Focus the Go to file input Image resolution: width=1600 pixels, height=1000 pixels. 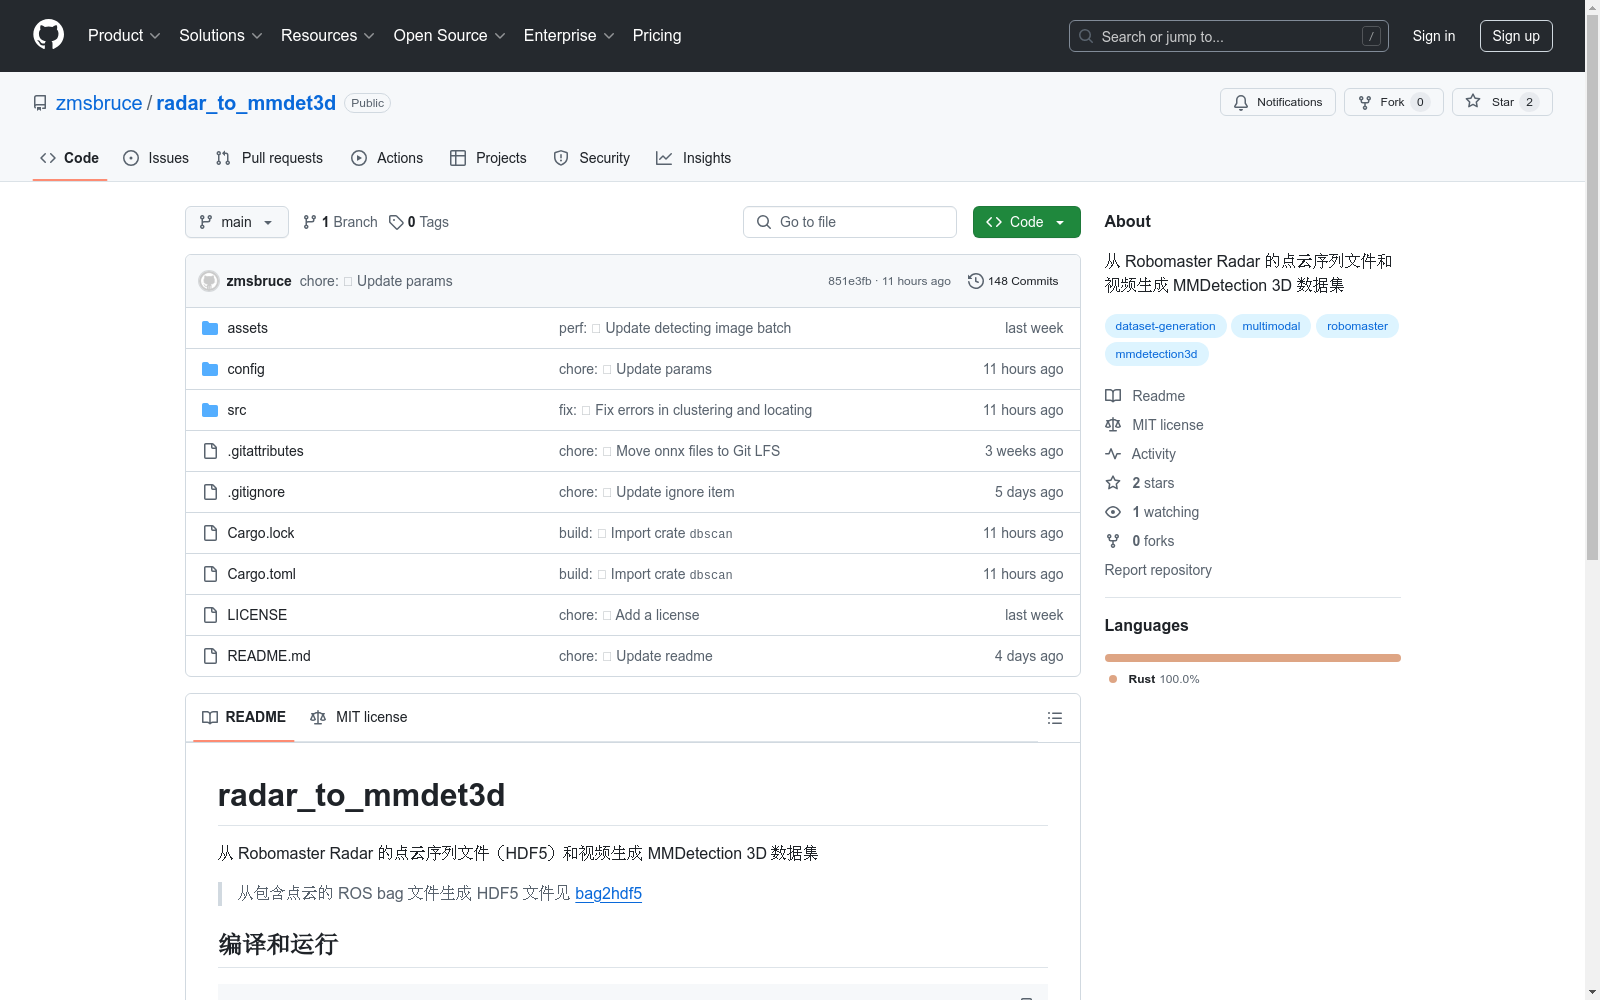click(x=850, y=222)
